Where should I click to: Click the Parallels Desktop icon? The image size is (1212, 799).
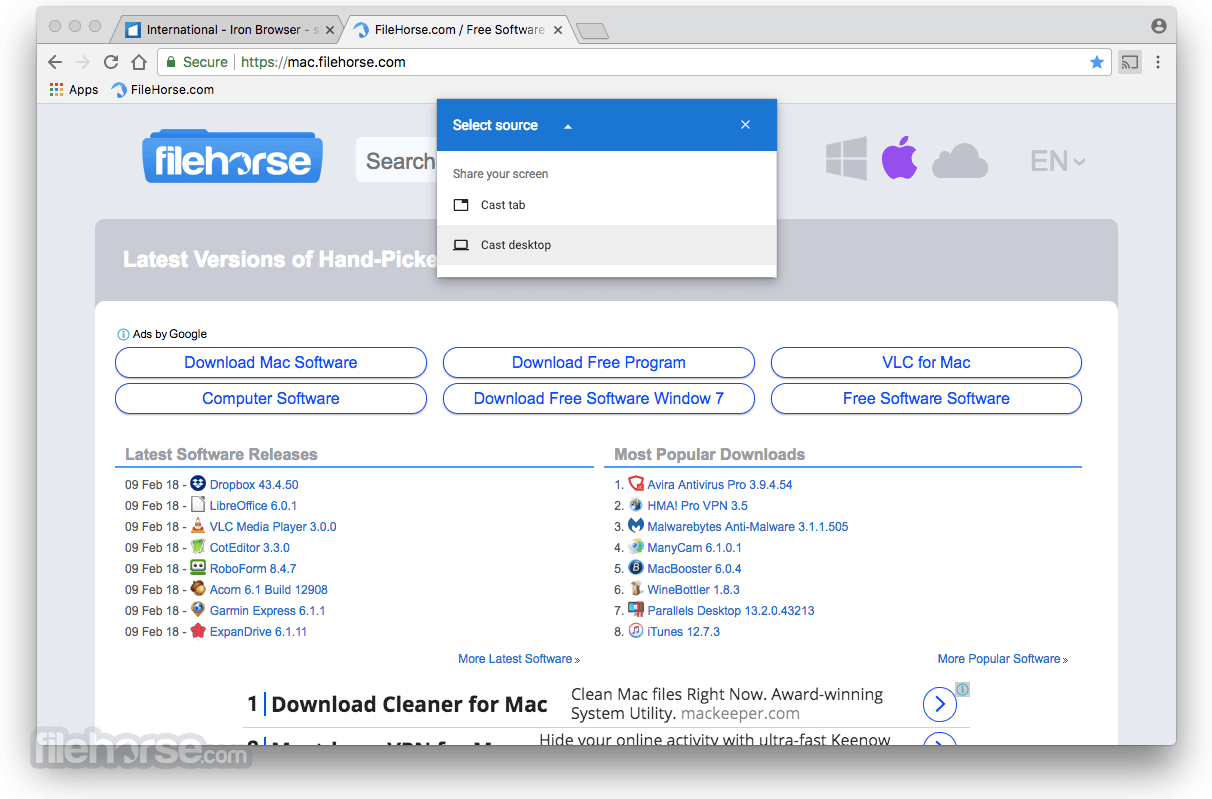(x=636, y=610)
